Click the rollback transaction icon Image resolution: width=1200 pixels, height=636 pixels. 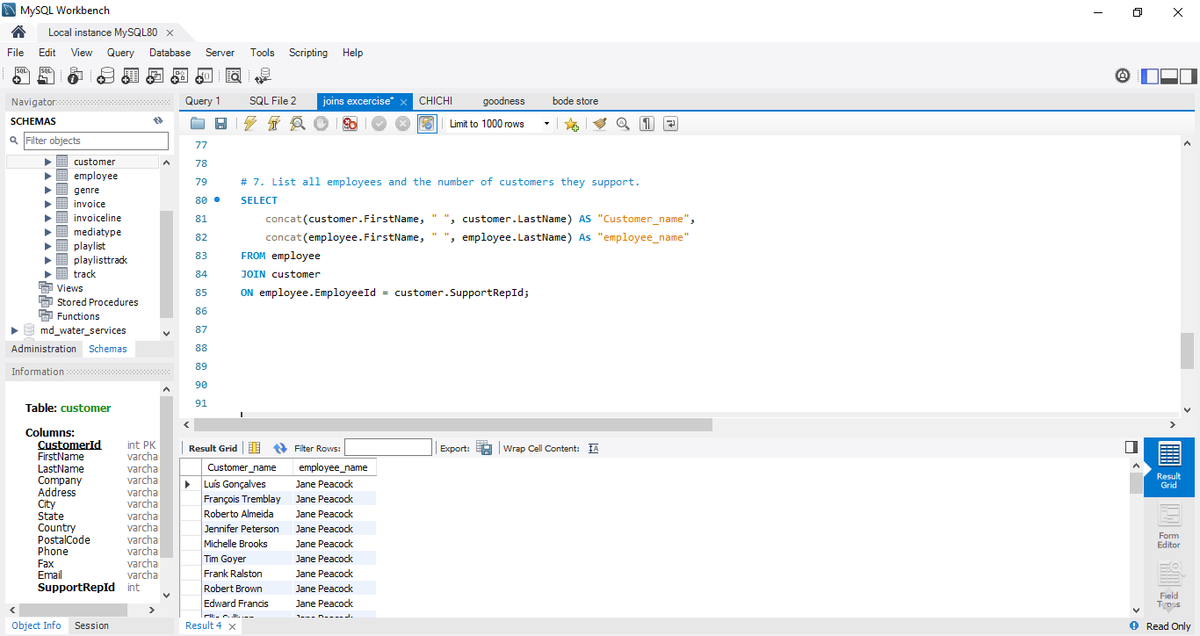[403, 124]
